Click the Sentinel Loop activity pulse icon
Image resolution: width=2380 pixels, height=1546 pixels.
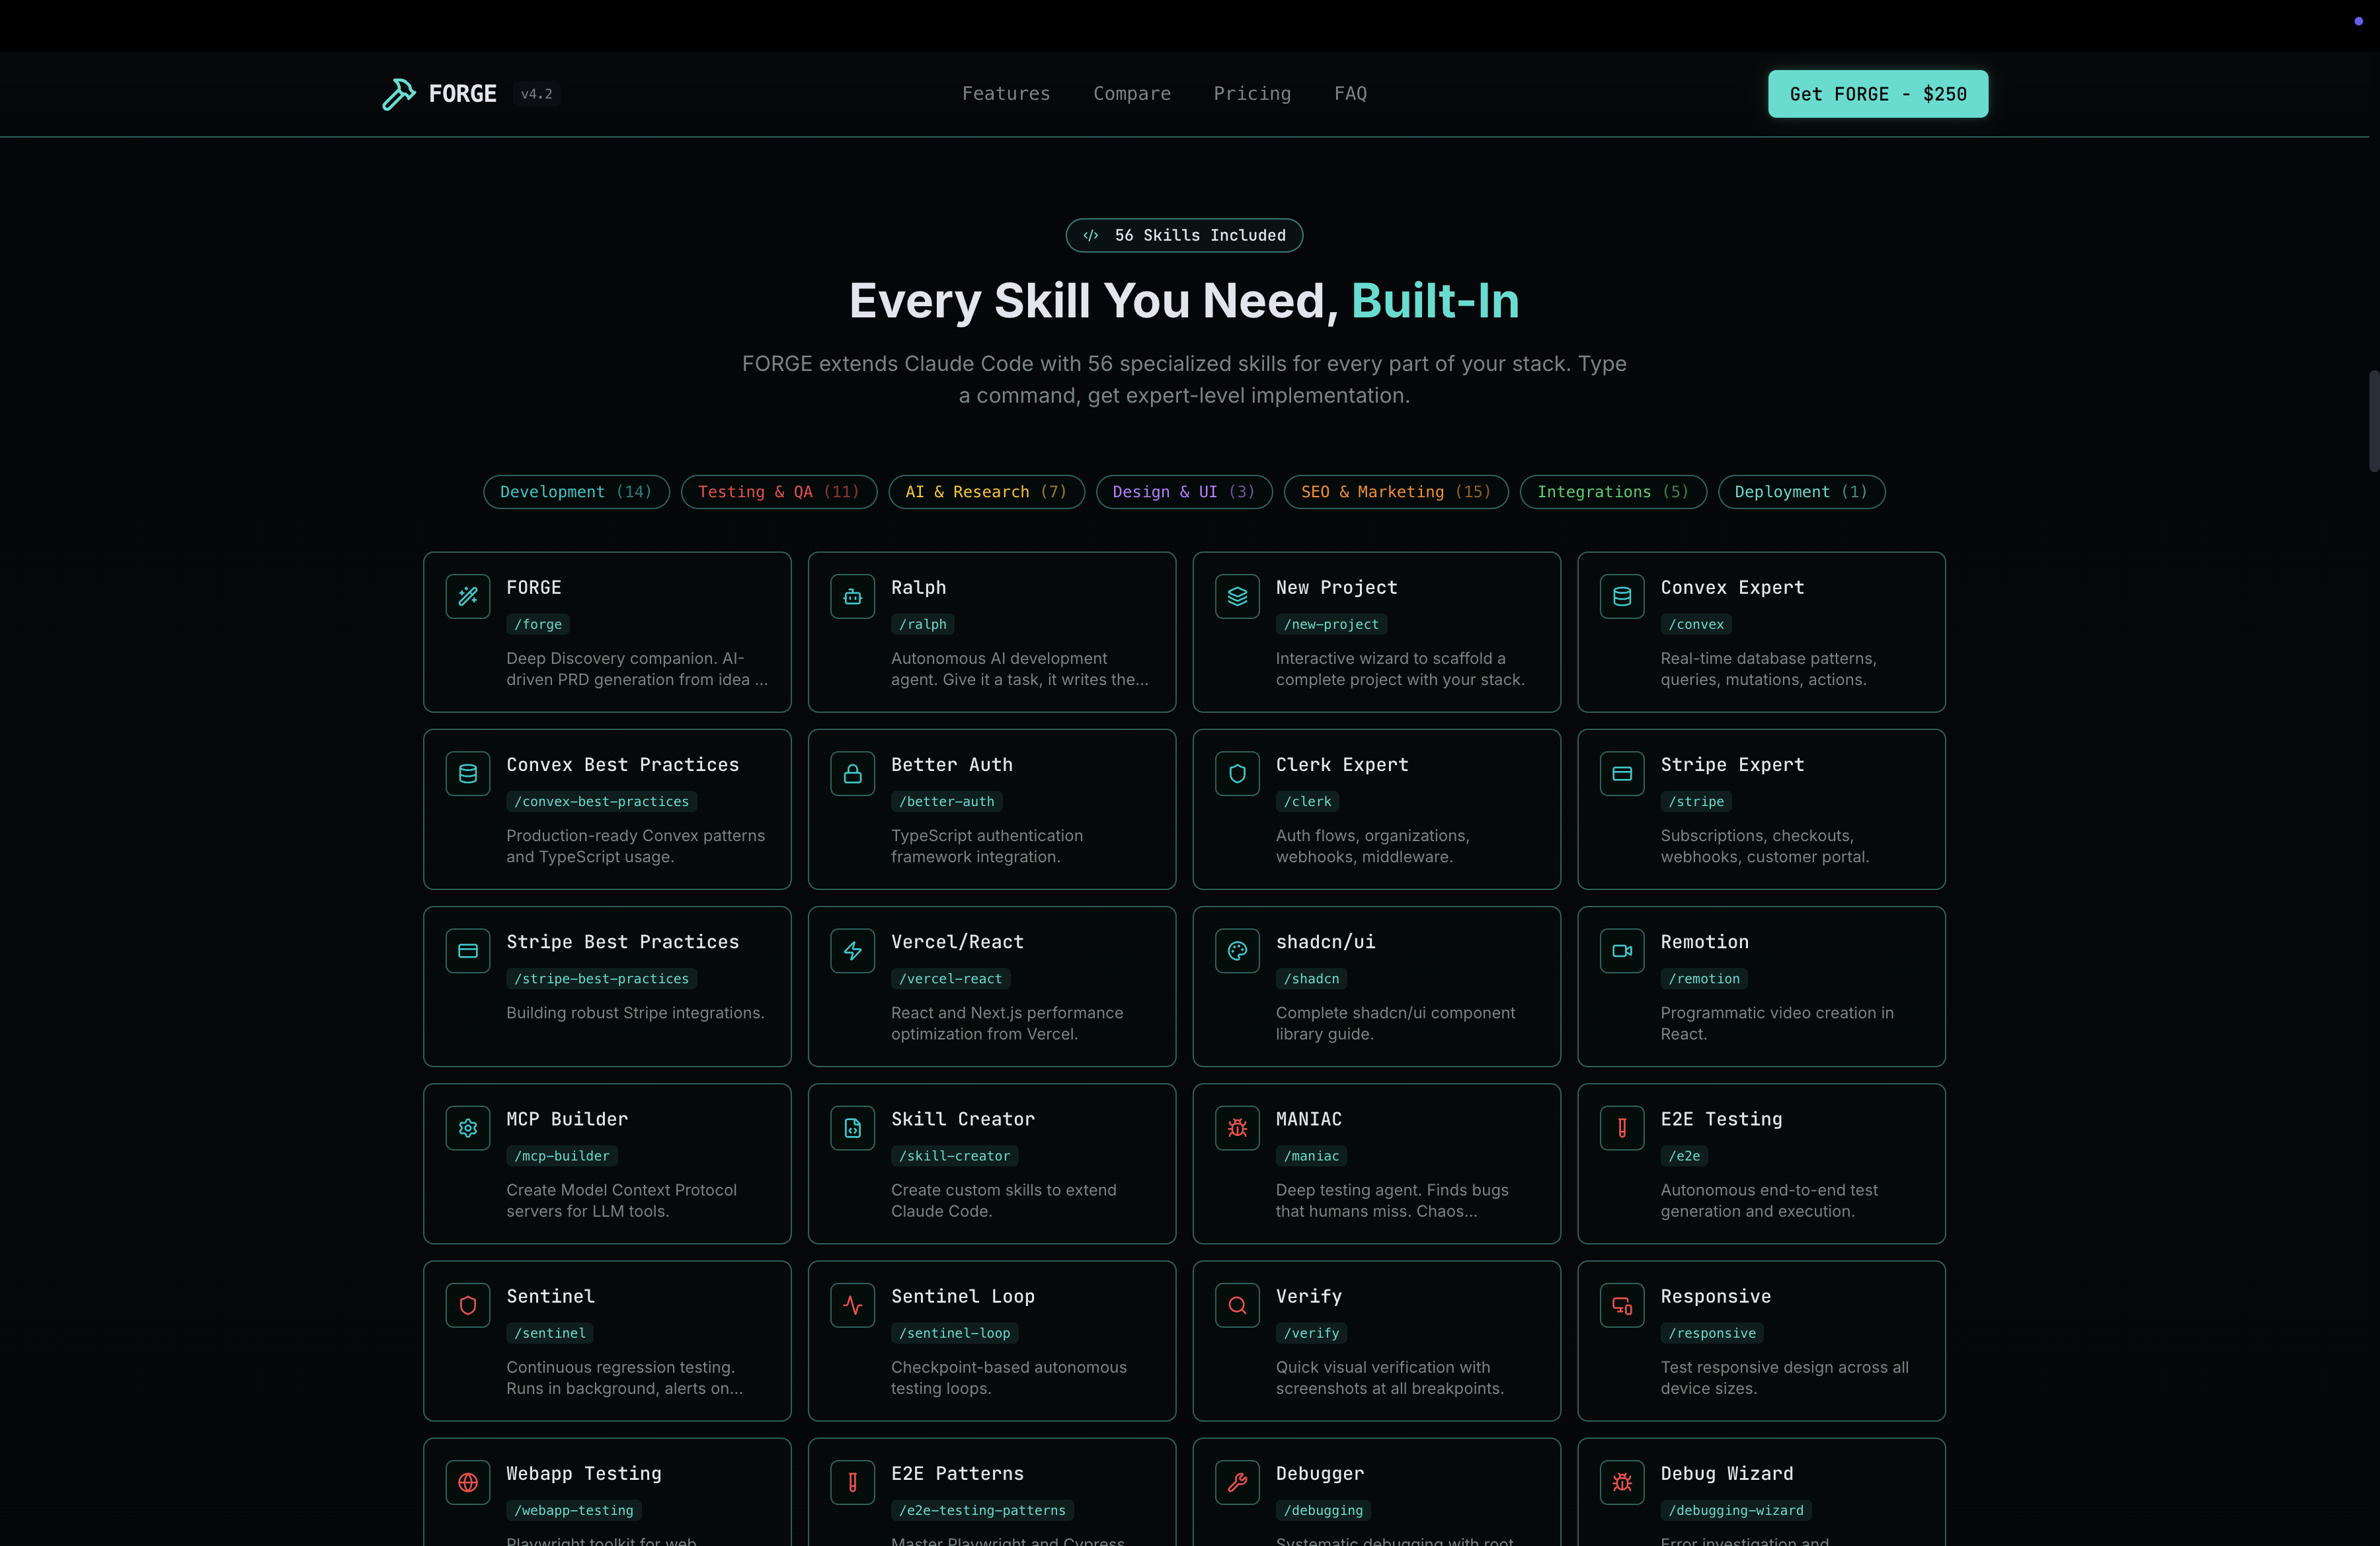852,1305
